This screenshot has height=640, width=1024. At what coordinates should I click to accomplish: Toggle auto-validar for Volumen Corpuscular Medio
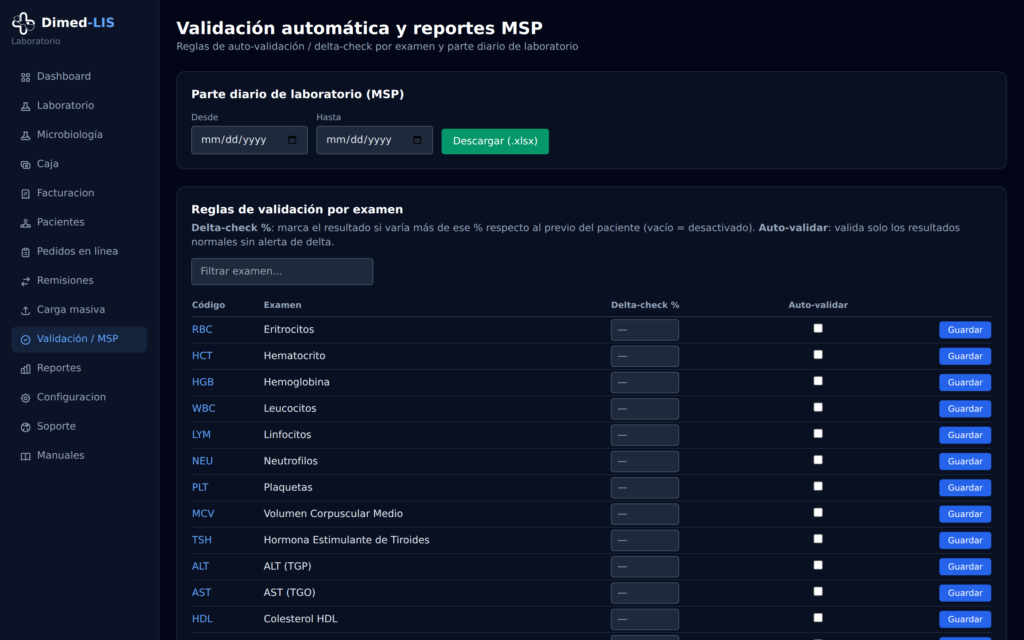818,513
